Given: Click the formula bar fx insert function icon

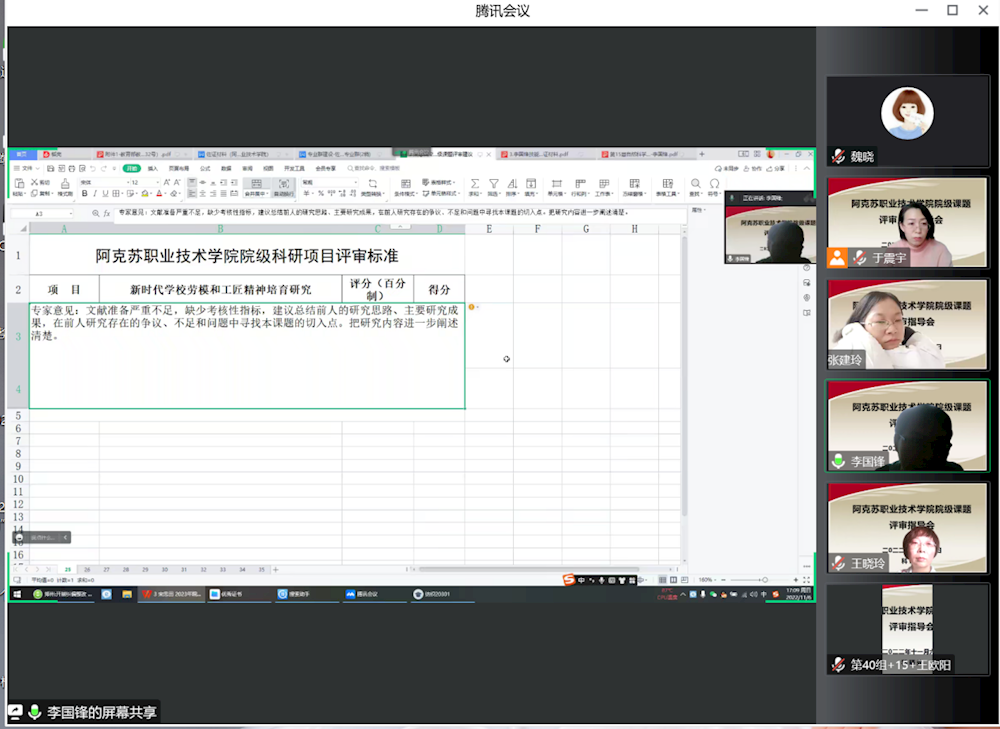Looking at the screenshot, I should 107,214.
